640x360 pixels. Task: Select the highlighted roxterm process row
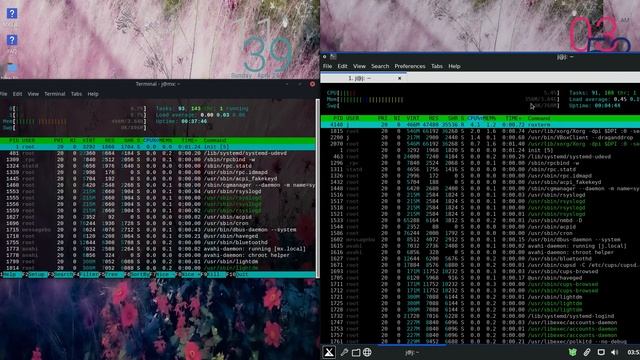point(480,125)
